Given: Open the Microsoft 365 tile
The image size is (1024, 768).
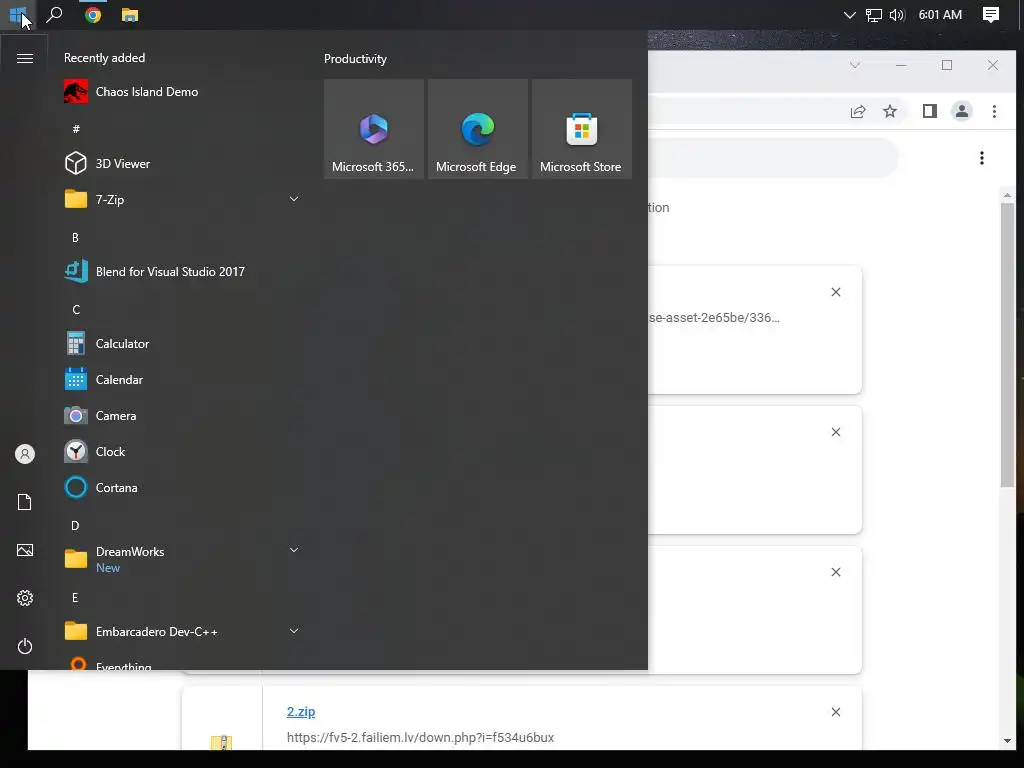Looking at the screenshot, I should (x=374, y=129).
